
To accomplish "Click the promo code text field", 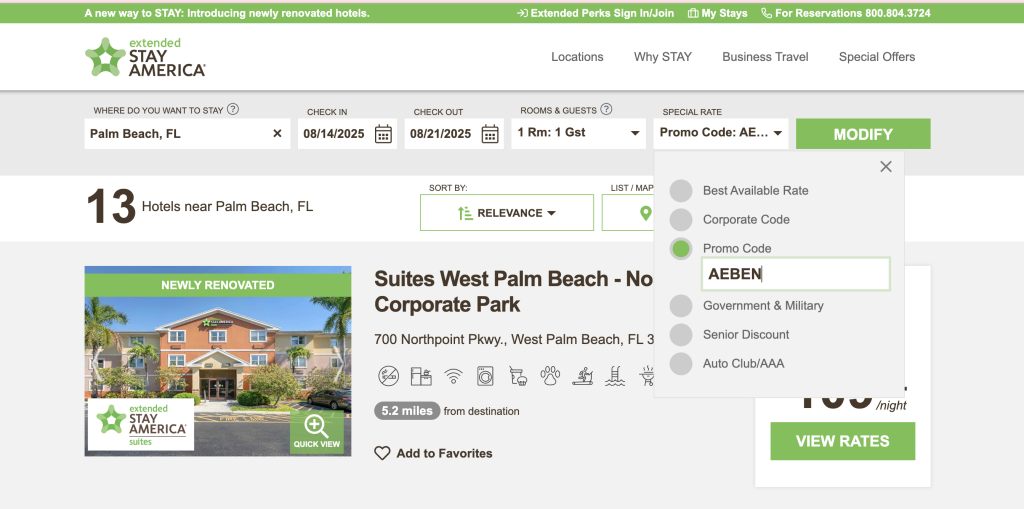I will click(795, 274).
